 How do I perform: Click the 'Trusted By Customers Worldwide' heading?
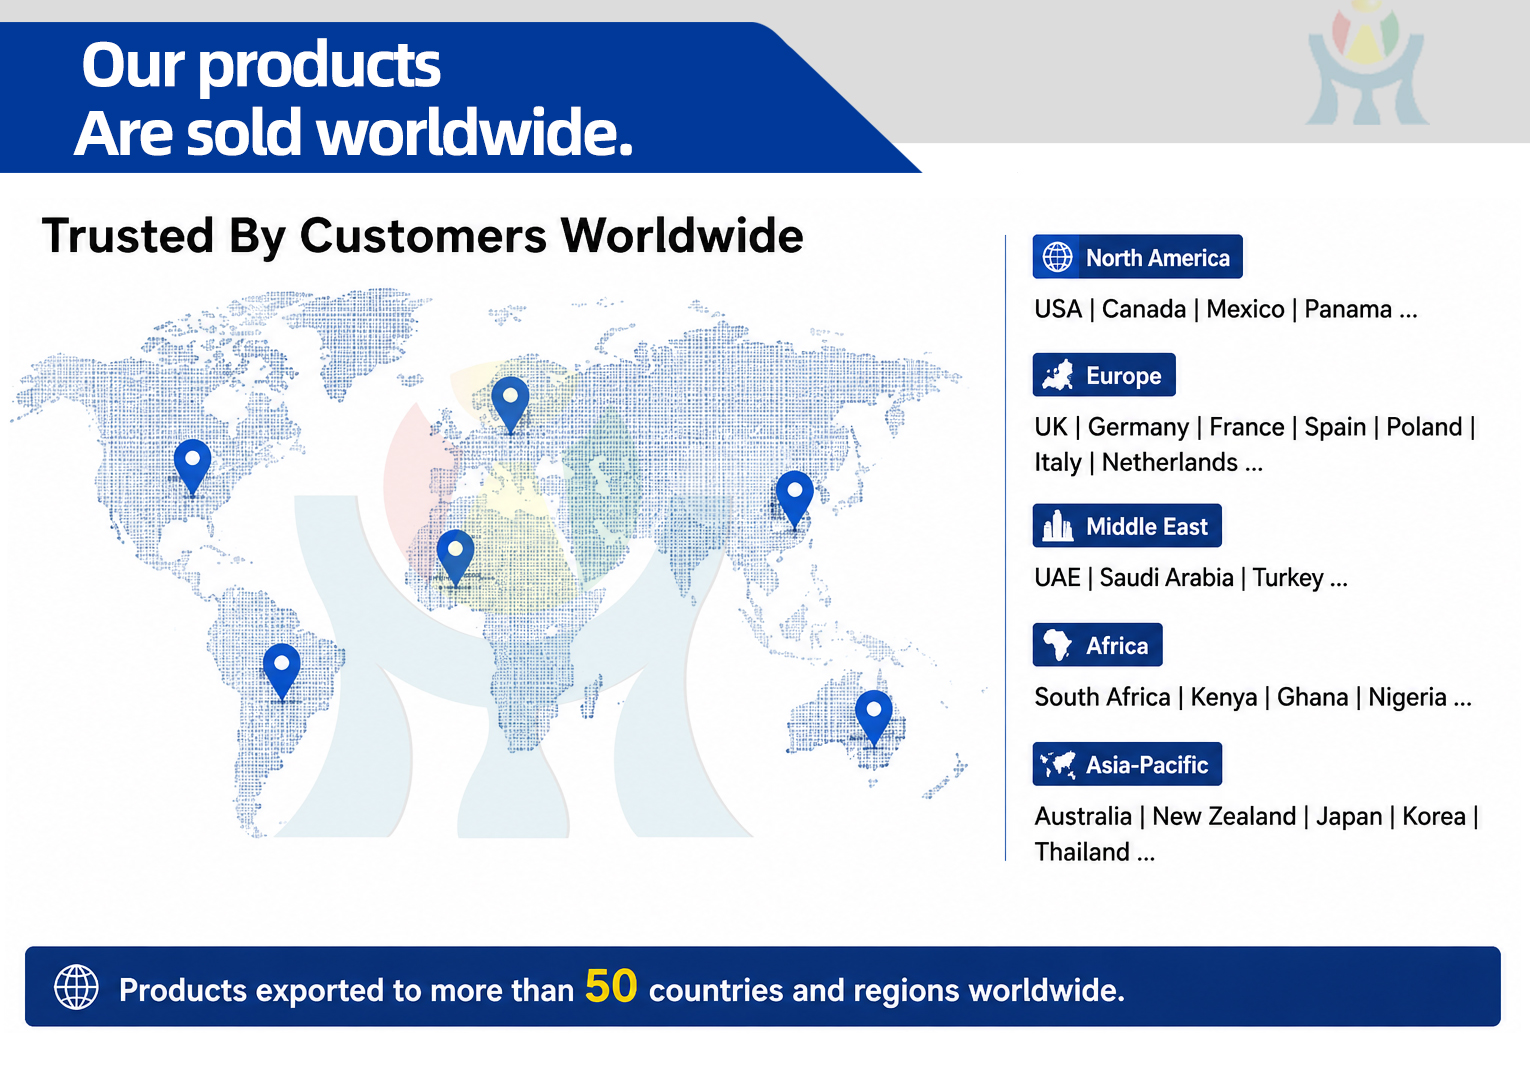[422, 237]
